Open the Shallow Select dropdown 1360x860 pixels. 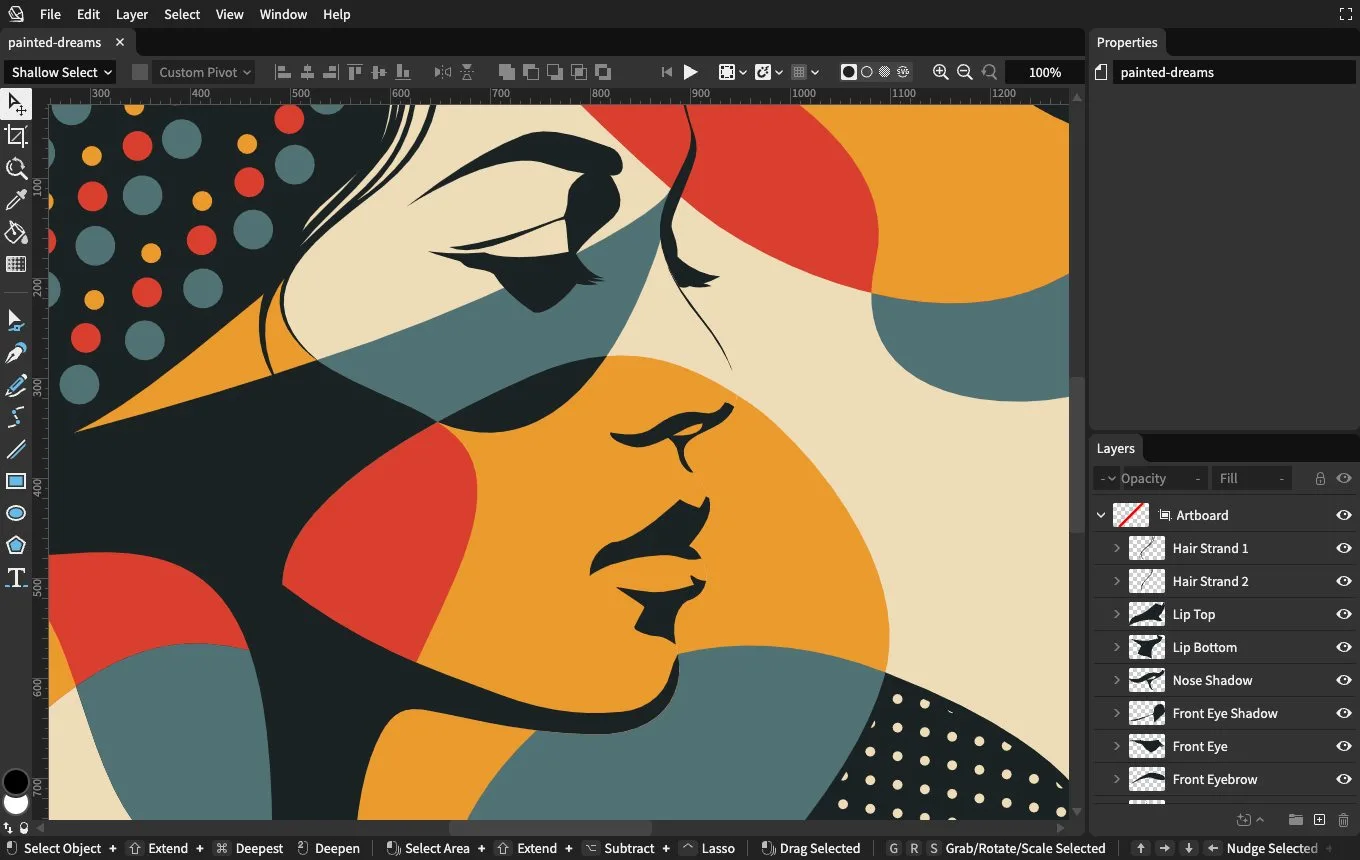[x=61, y=72]
